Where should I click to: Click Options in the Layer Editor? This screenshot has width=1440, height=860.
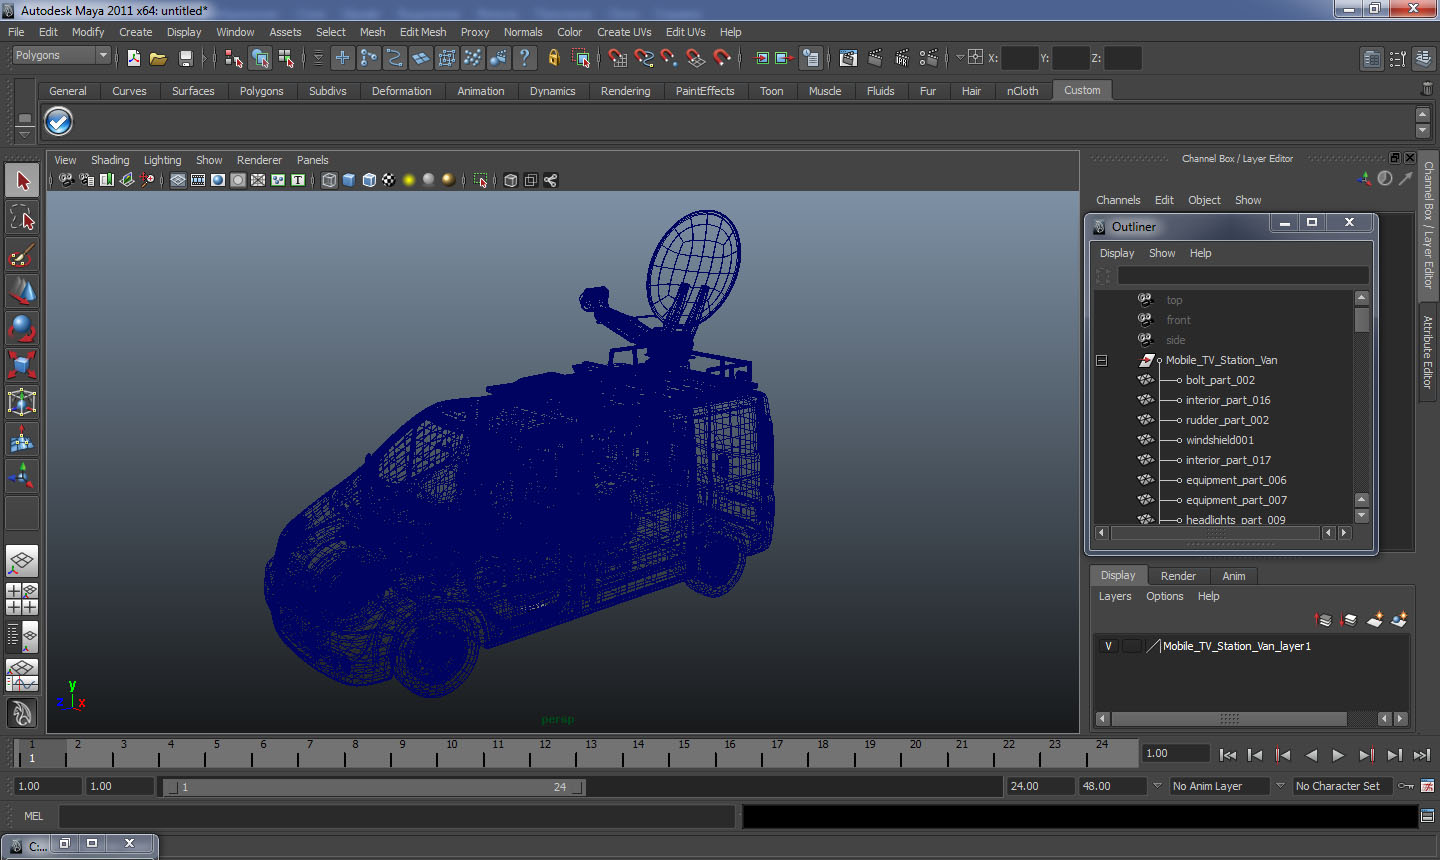1164,596
